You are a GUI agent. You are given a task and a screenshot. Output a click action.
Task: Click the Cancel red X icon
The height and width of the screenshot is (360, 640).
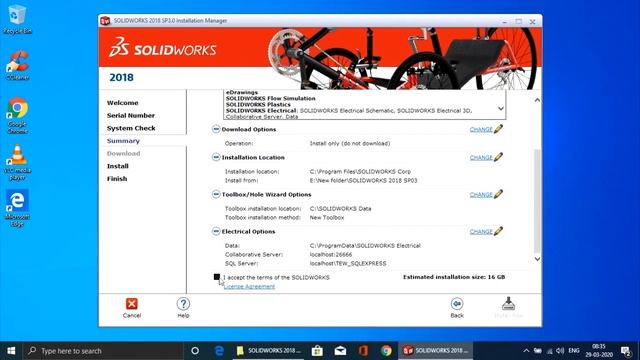click(131, 304)
